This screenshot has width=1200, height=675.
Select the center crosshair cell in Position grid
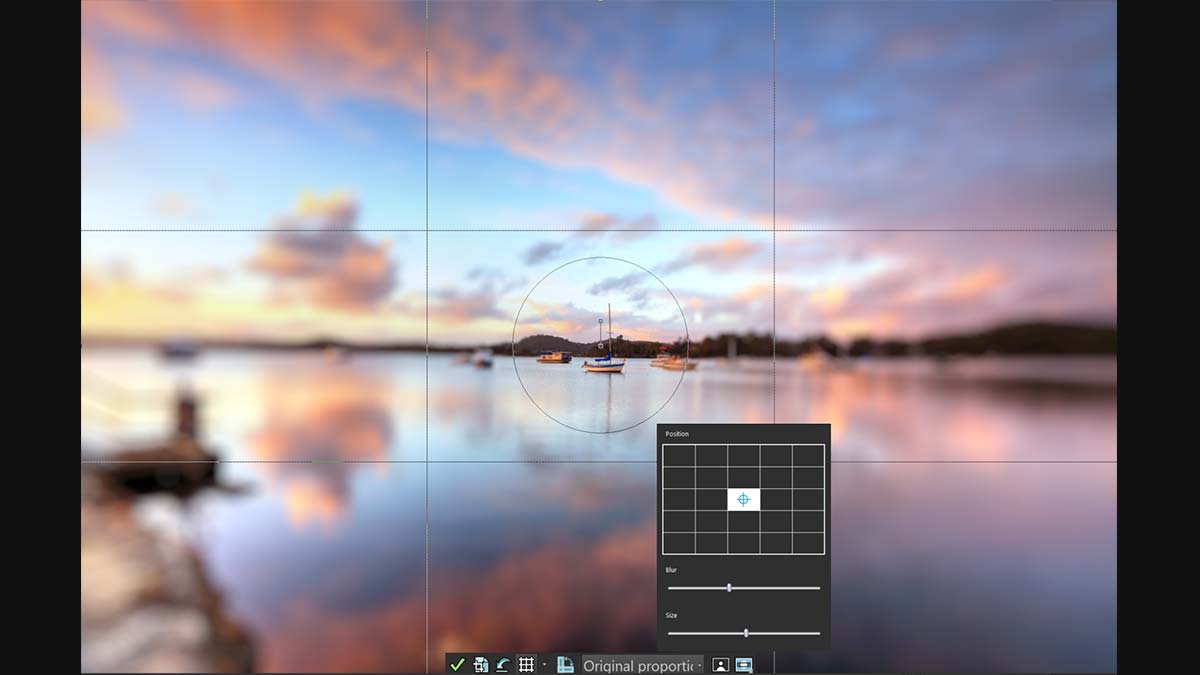click(743, 499)
